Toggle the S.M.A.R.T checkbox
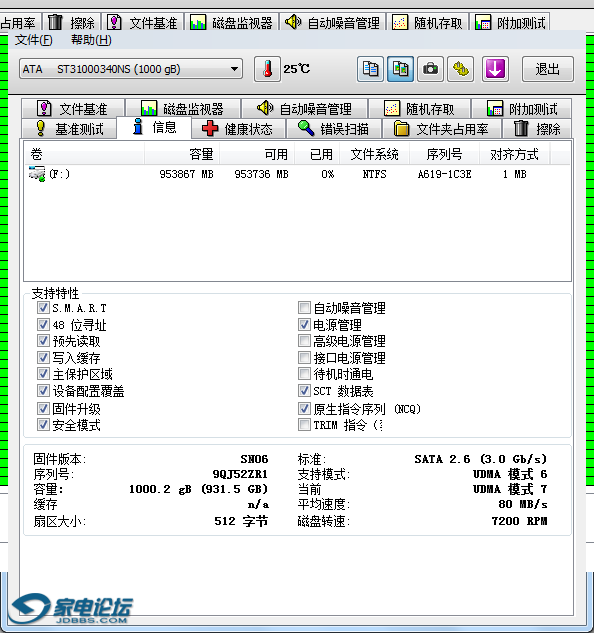The width and height of the screenshot is (594, 633). (x=43, y=308)
